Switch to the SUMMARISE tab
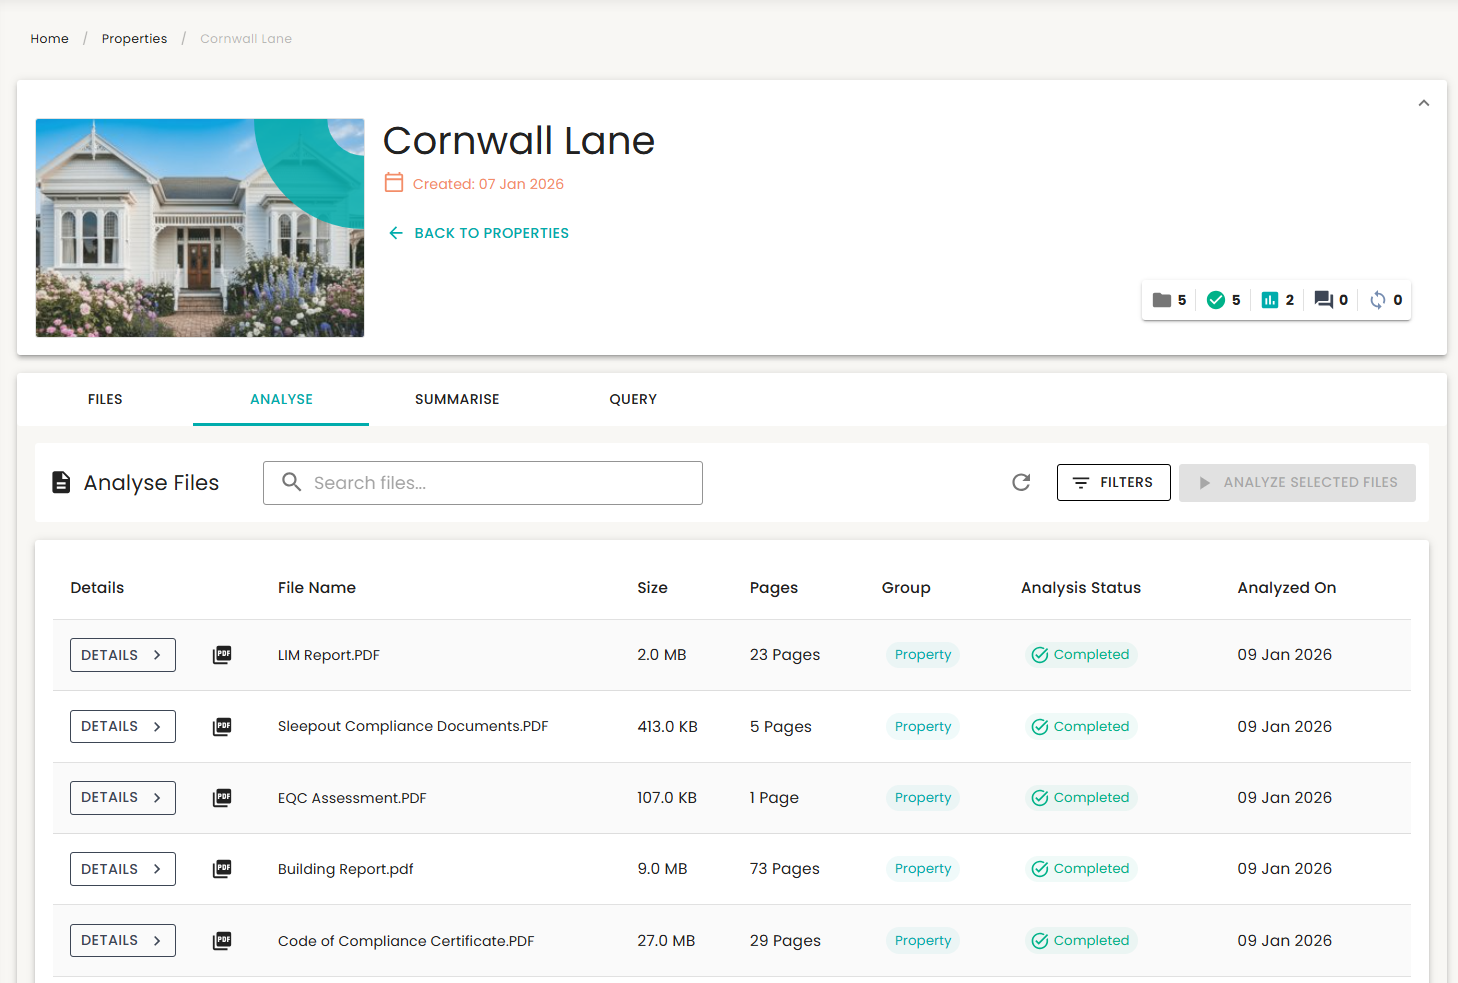 click(457, 399)
